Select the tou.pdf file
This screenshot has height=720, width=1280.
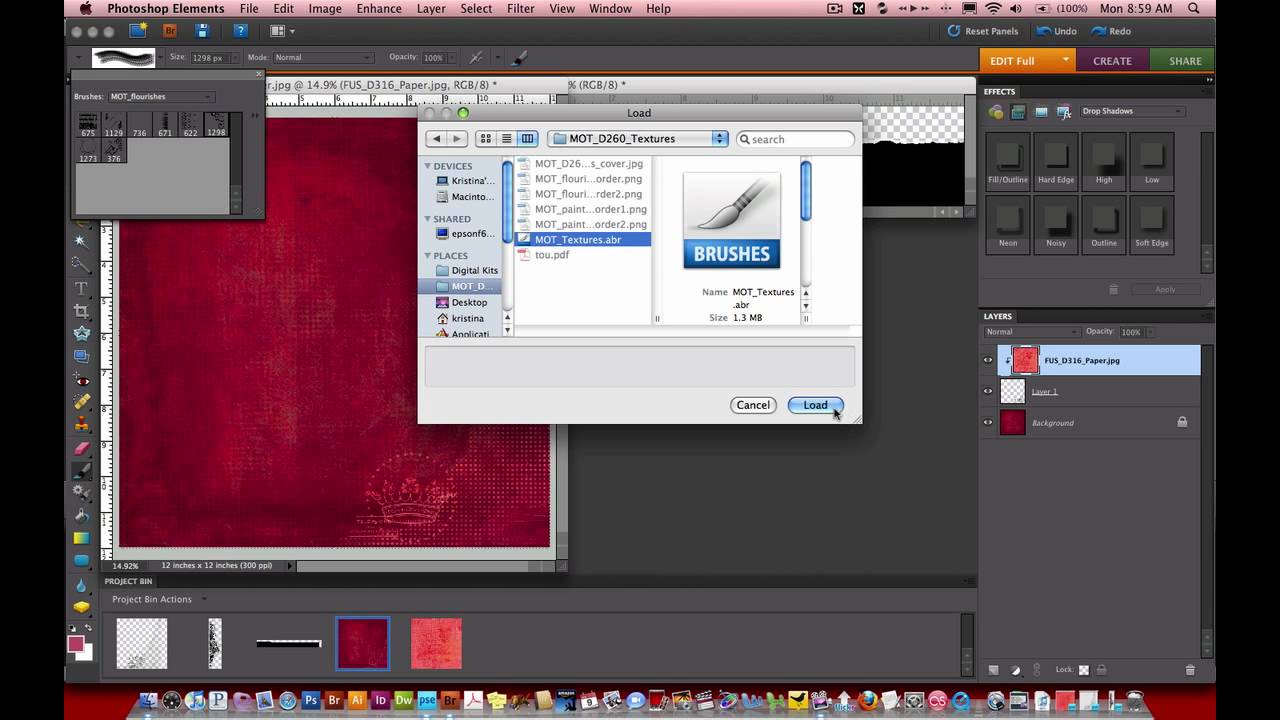[x=551, y=255]
